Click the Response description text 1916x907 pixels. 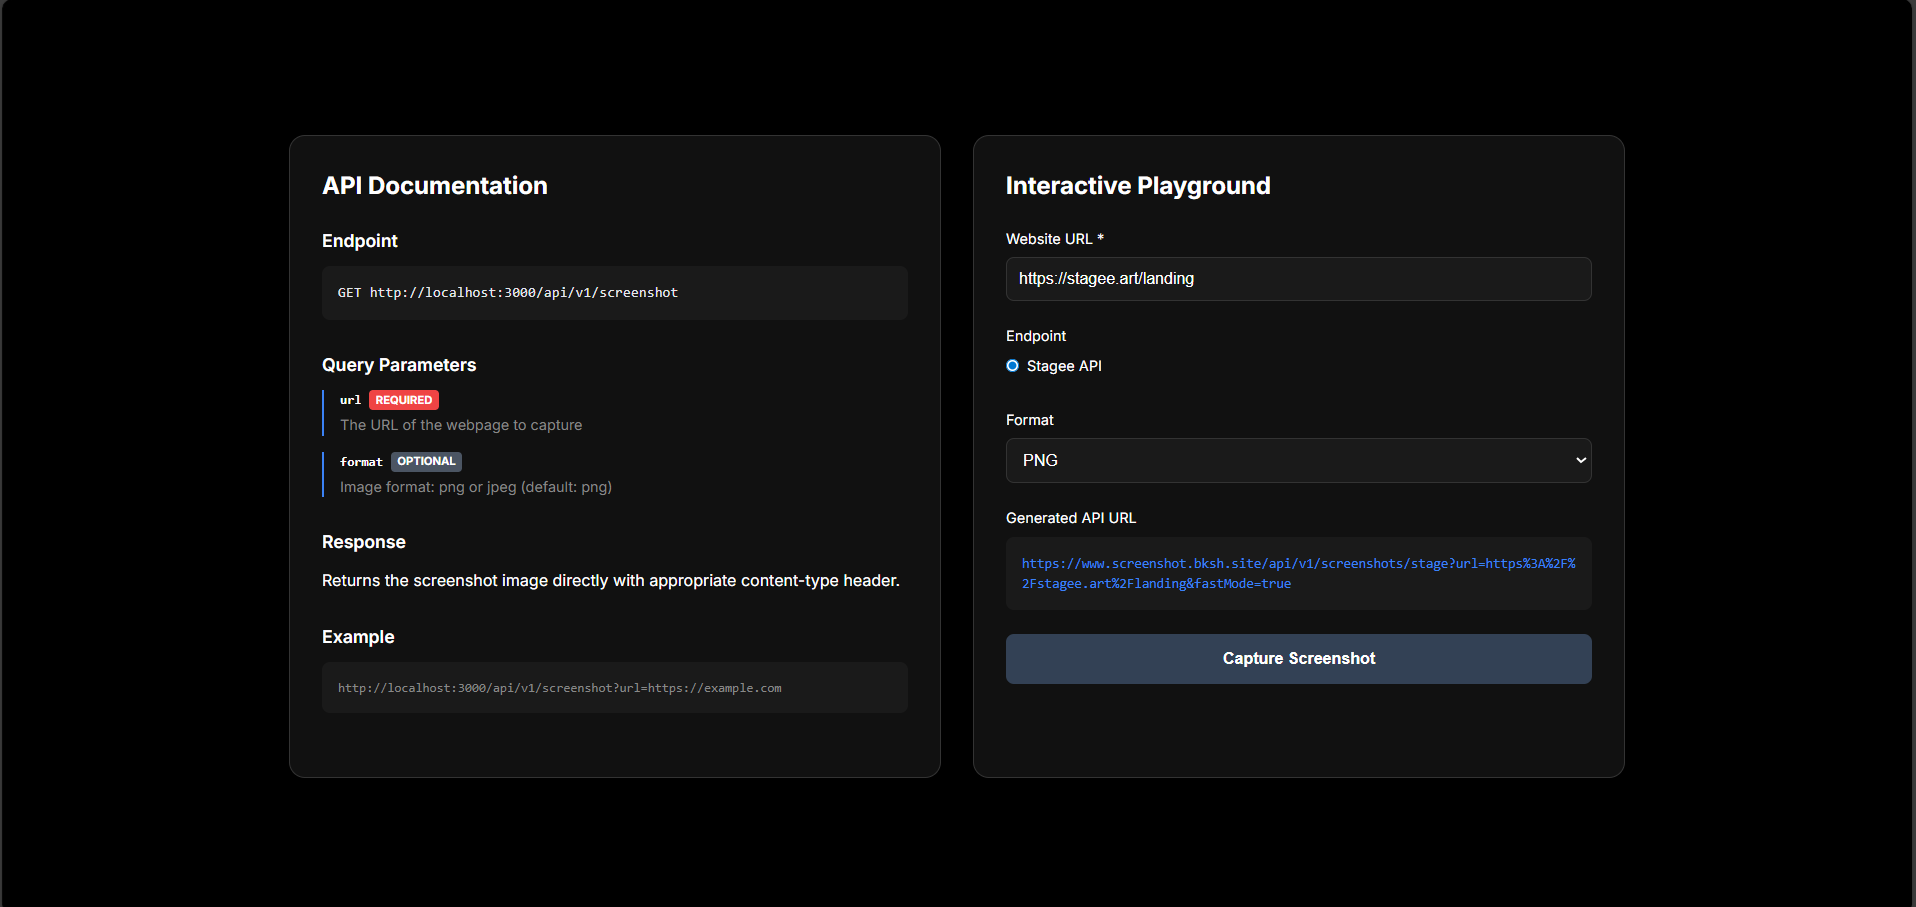(610, 581)
